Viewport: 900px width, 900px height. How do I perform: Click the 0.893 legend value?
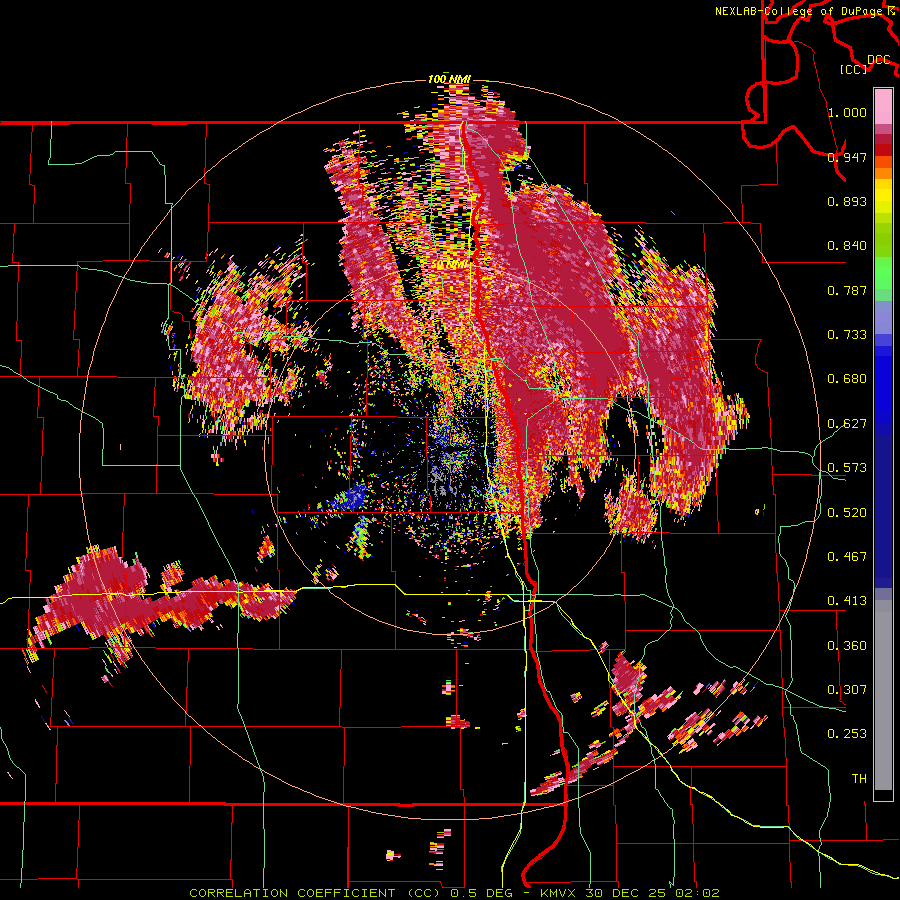point(847,201)
